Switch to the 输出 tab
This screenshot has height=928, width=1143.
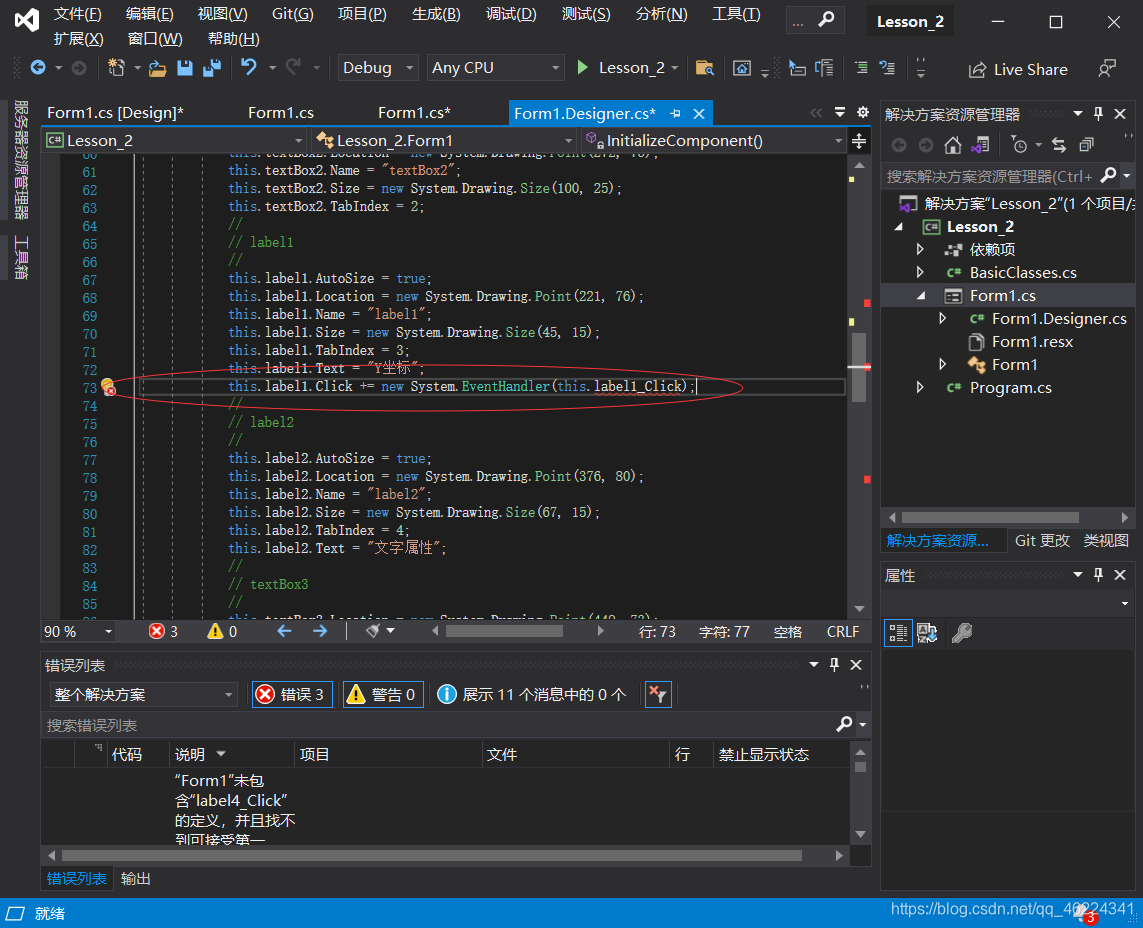136,878
